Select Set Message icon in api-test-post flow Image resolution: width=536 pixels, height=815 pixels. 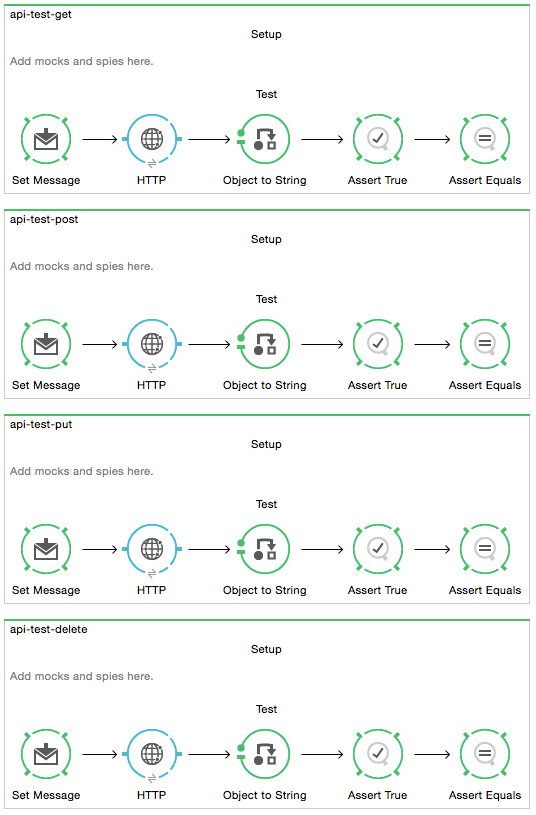[x=46, y=344]
